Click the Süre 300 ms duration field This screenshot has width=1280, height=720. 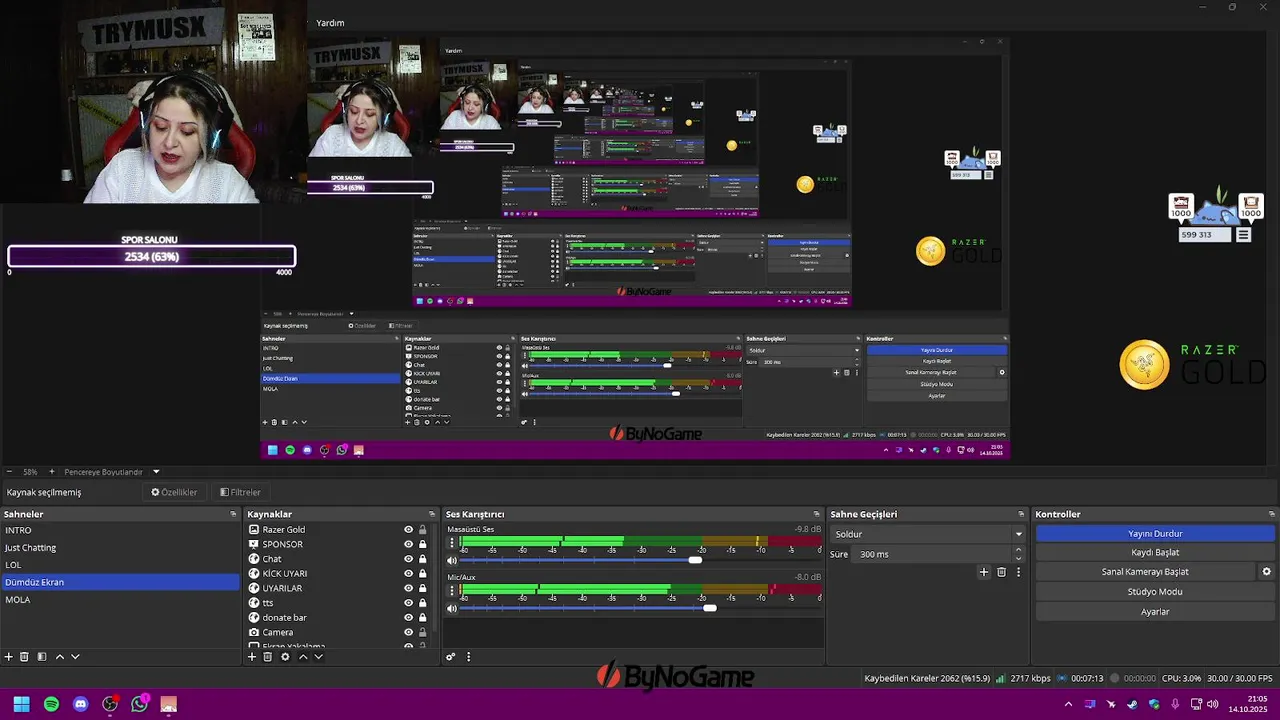coord(933,554)
